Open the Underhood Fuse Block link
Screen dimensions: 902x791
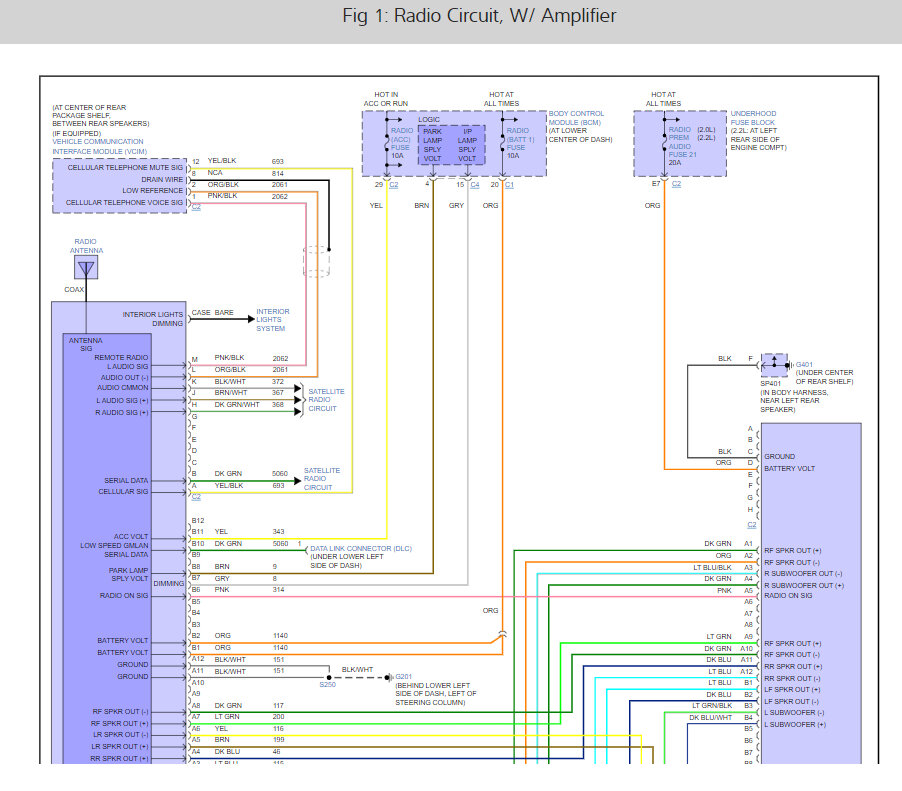click(753, 118)
